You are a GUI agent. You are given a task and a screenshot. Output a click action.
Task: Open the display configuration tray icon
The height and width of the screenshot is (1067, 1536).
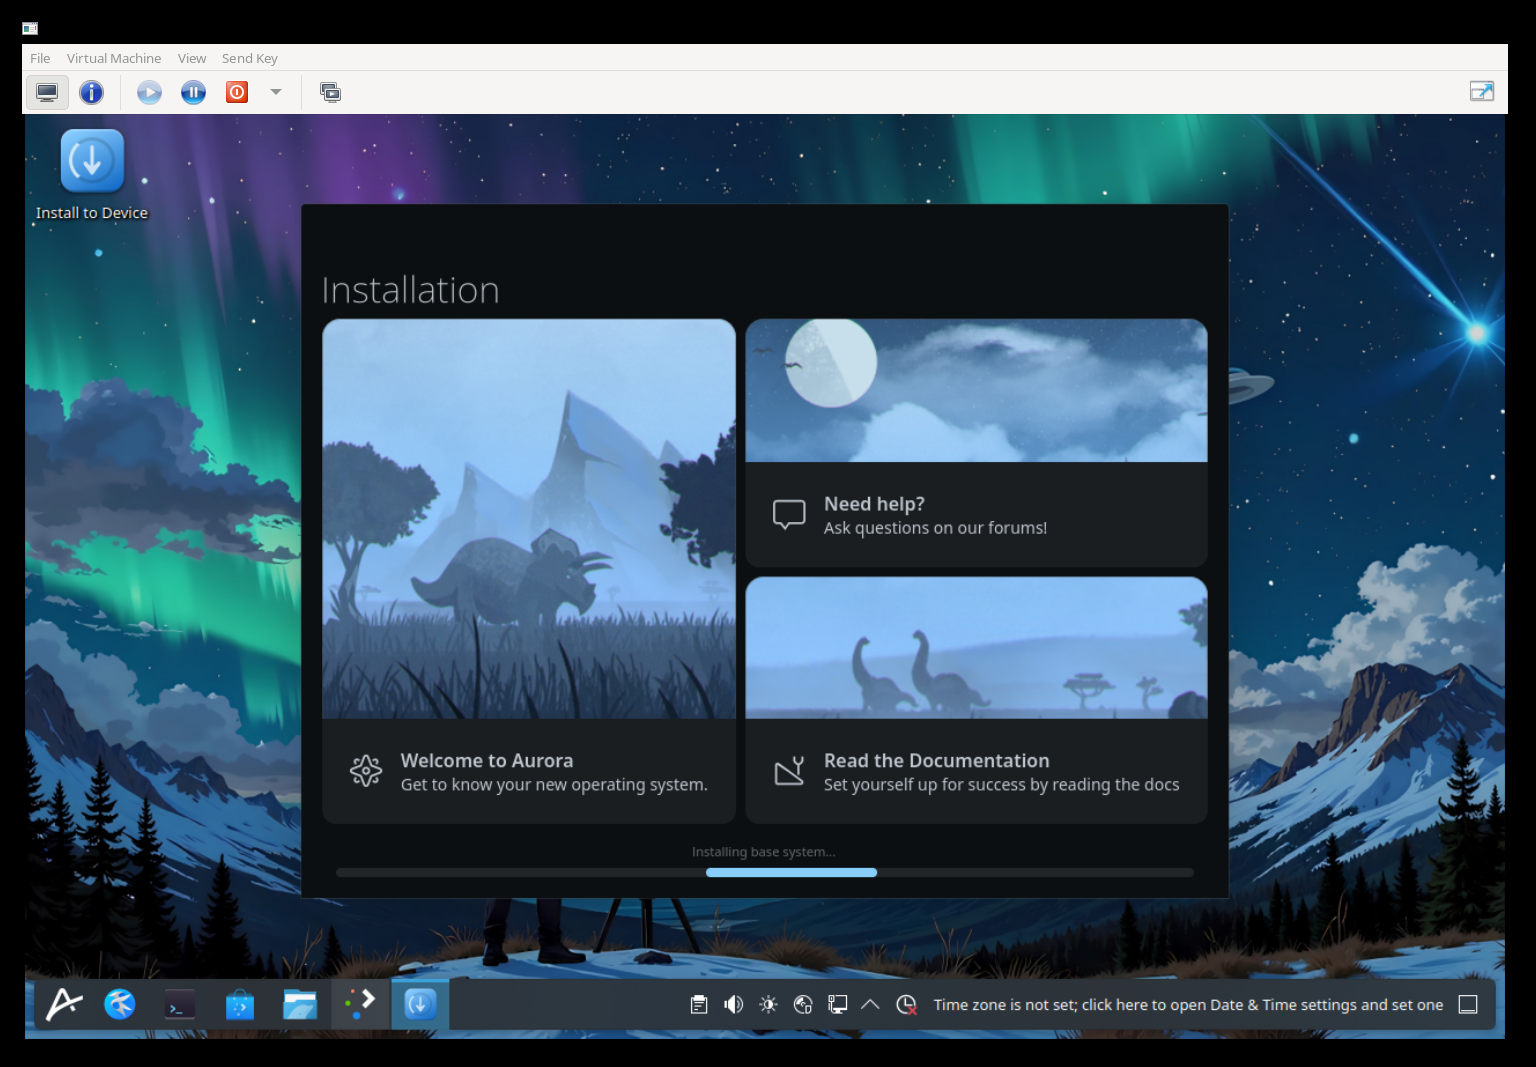point(838,1005)
